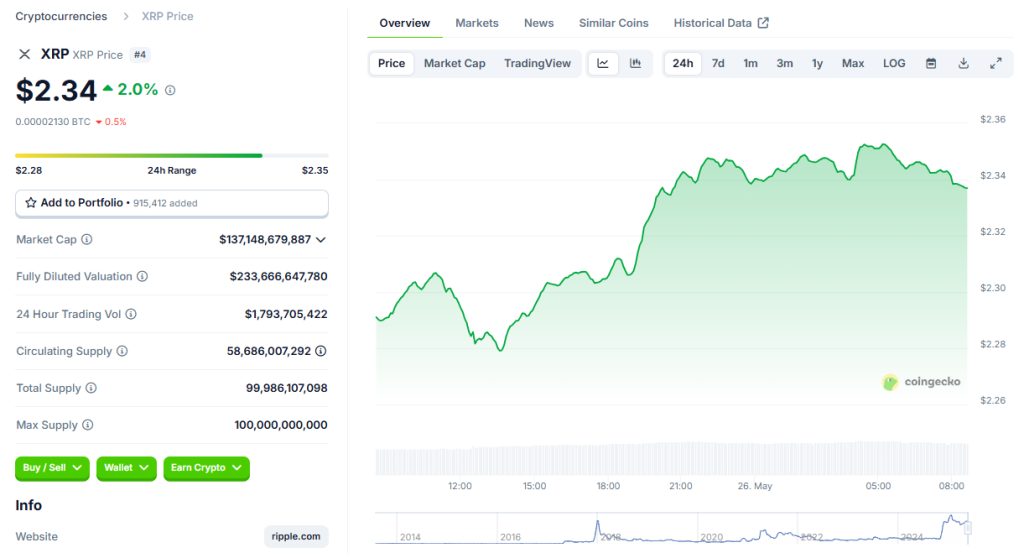
Task: Open the Wallet dropdown
Action: pos(126,467)
